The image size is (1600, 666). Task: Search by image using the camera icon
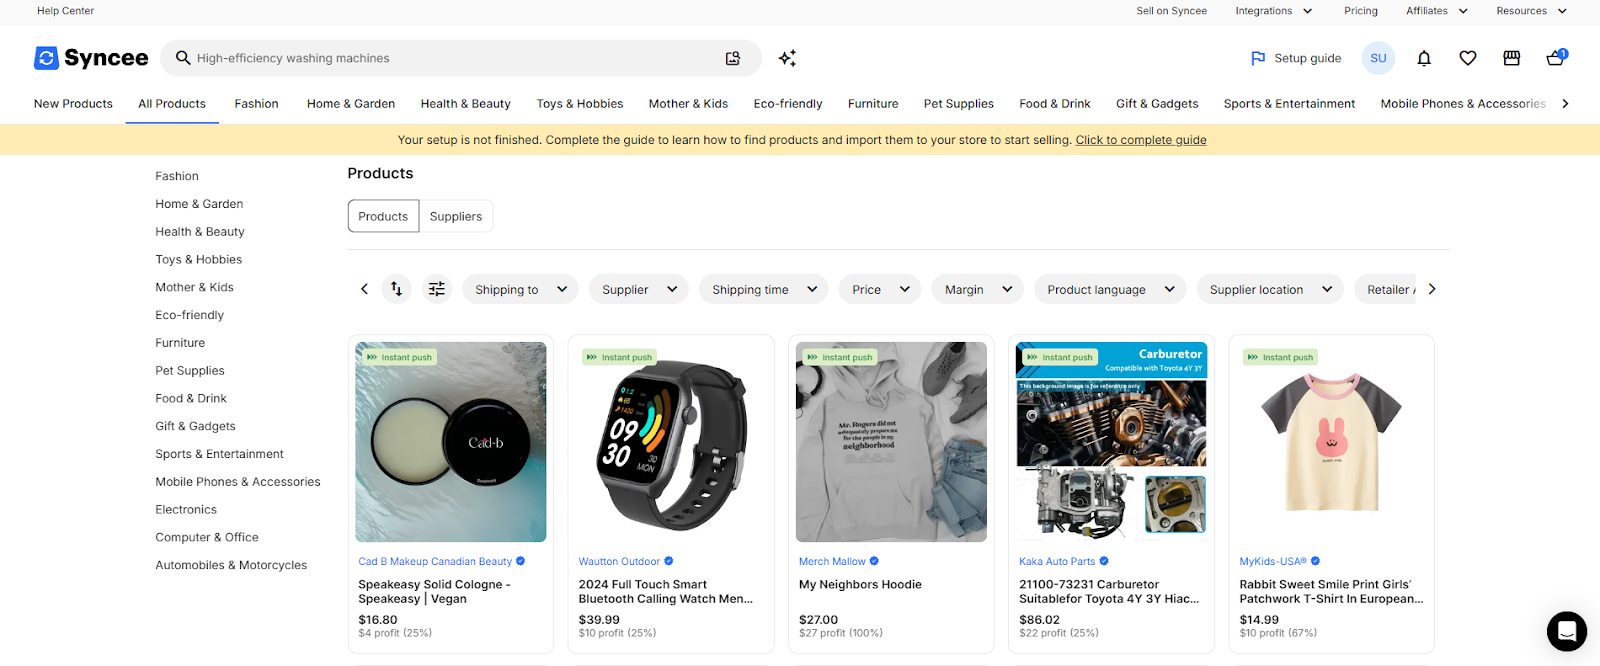733,58
